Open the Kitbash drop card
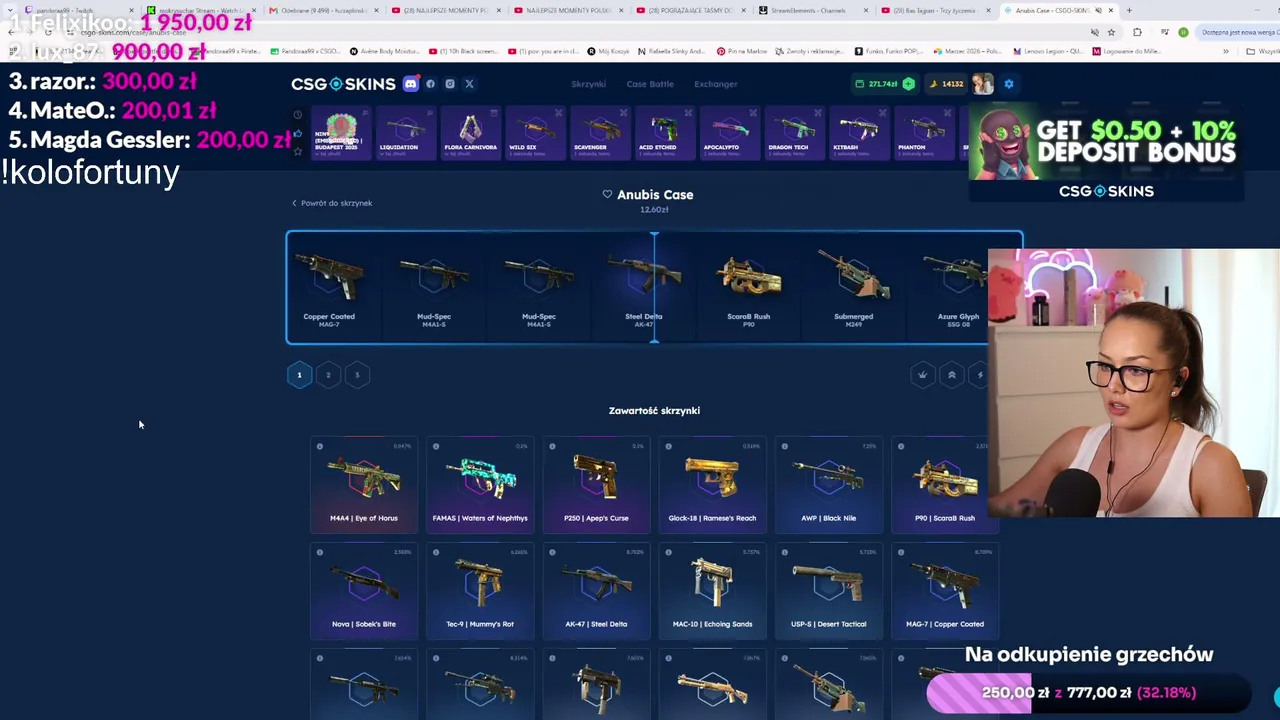The image size is (1280, 720). coord(860,132)
